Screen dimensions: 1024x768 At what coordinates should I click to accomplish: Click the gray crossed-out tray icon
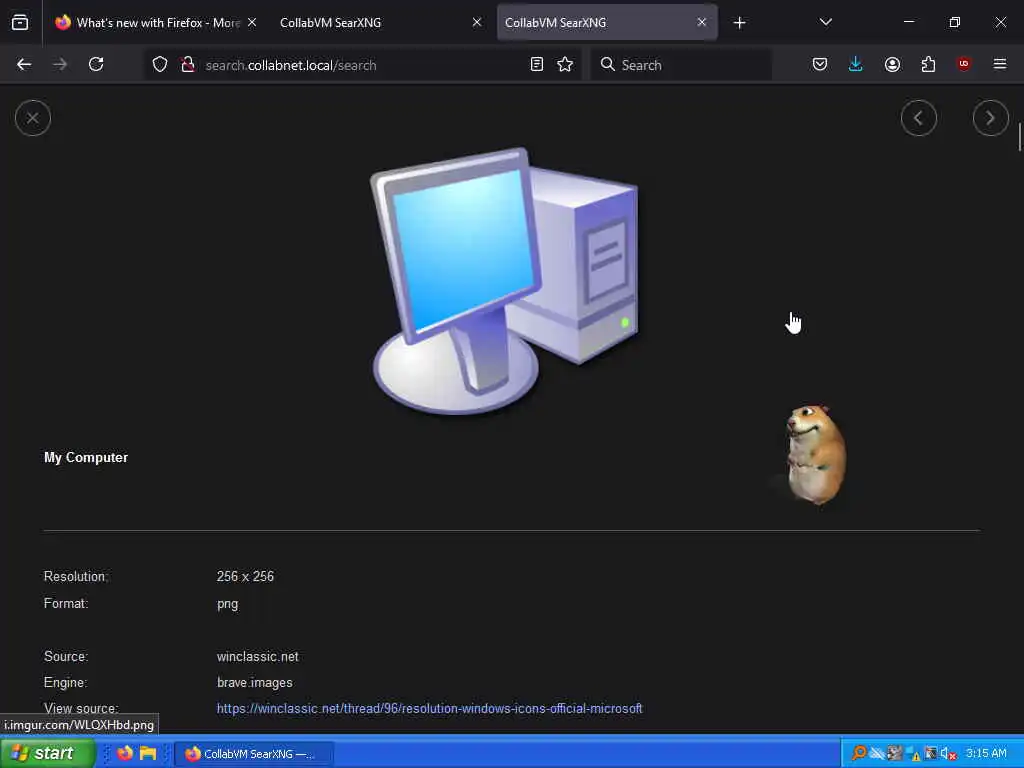click(877, 754)
